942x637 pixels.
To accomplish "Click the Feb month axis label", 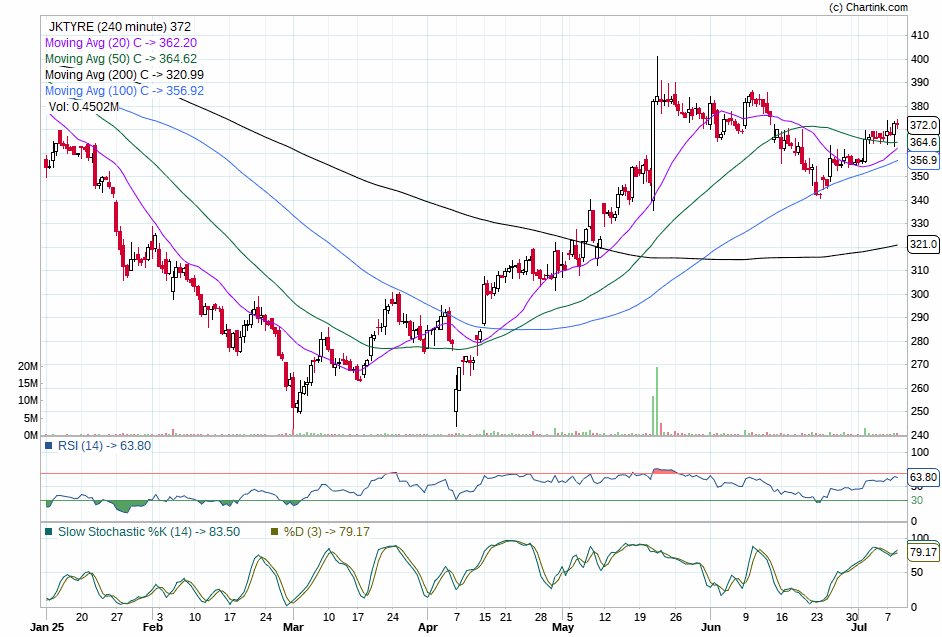I will click(153, 627).
